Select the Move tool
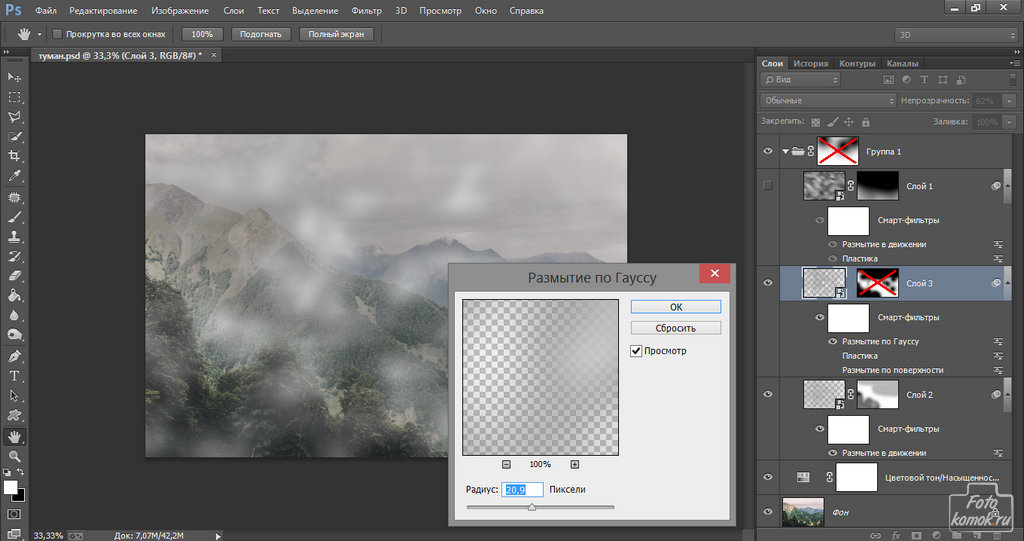 coord(15,77)
